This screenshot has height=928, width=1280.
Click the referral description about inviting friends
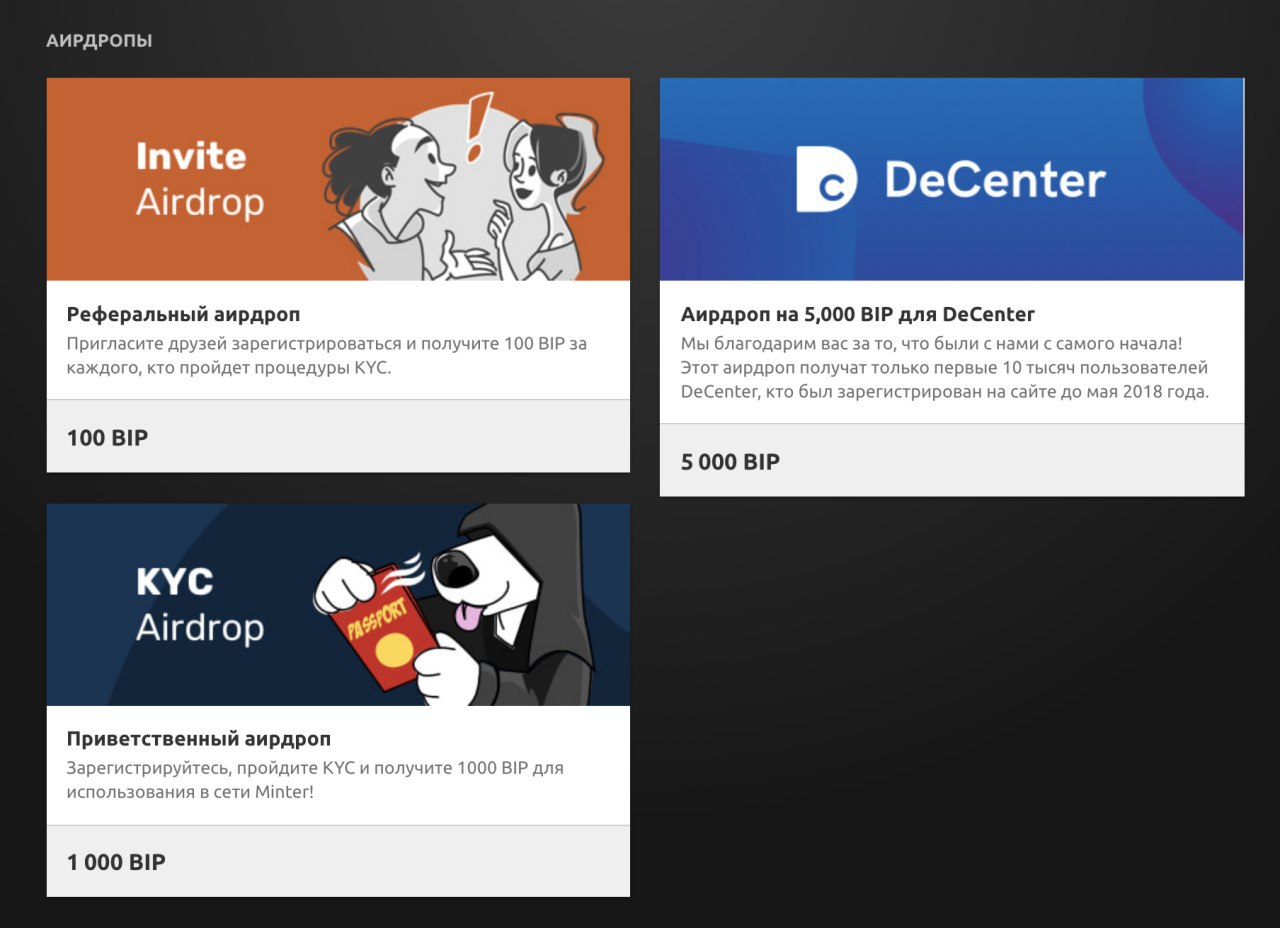click(327, 355)
